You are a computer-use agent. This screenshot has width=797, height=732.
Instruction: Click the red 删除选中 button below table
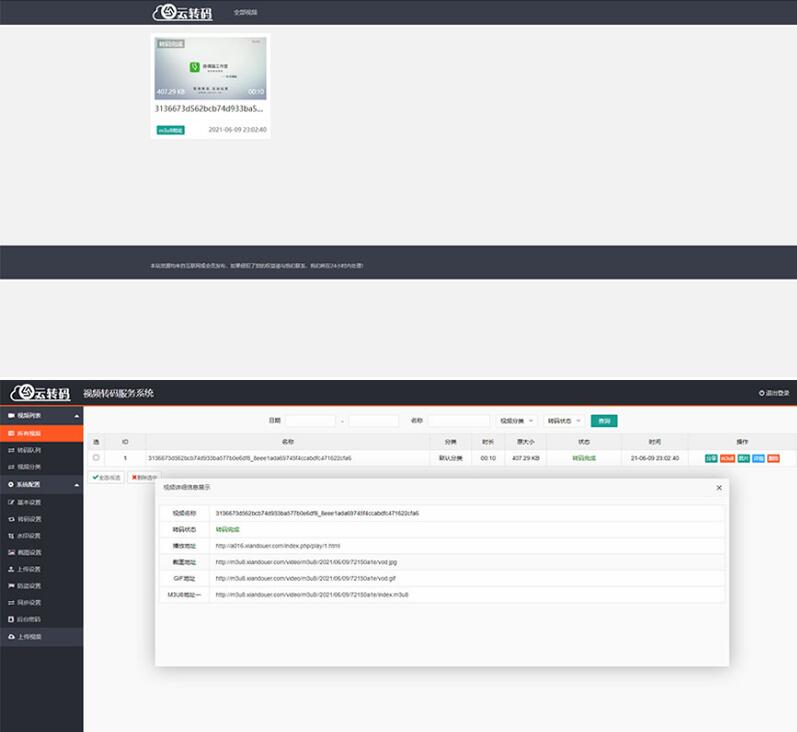point(145,477)
